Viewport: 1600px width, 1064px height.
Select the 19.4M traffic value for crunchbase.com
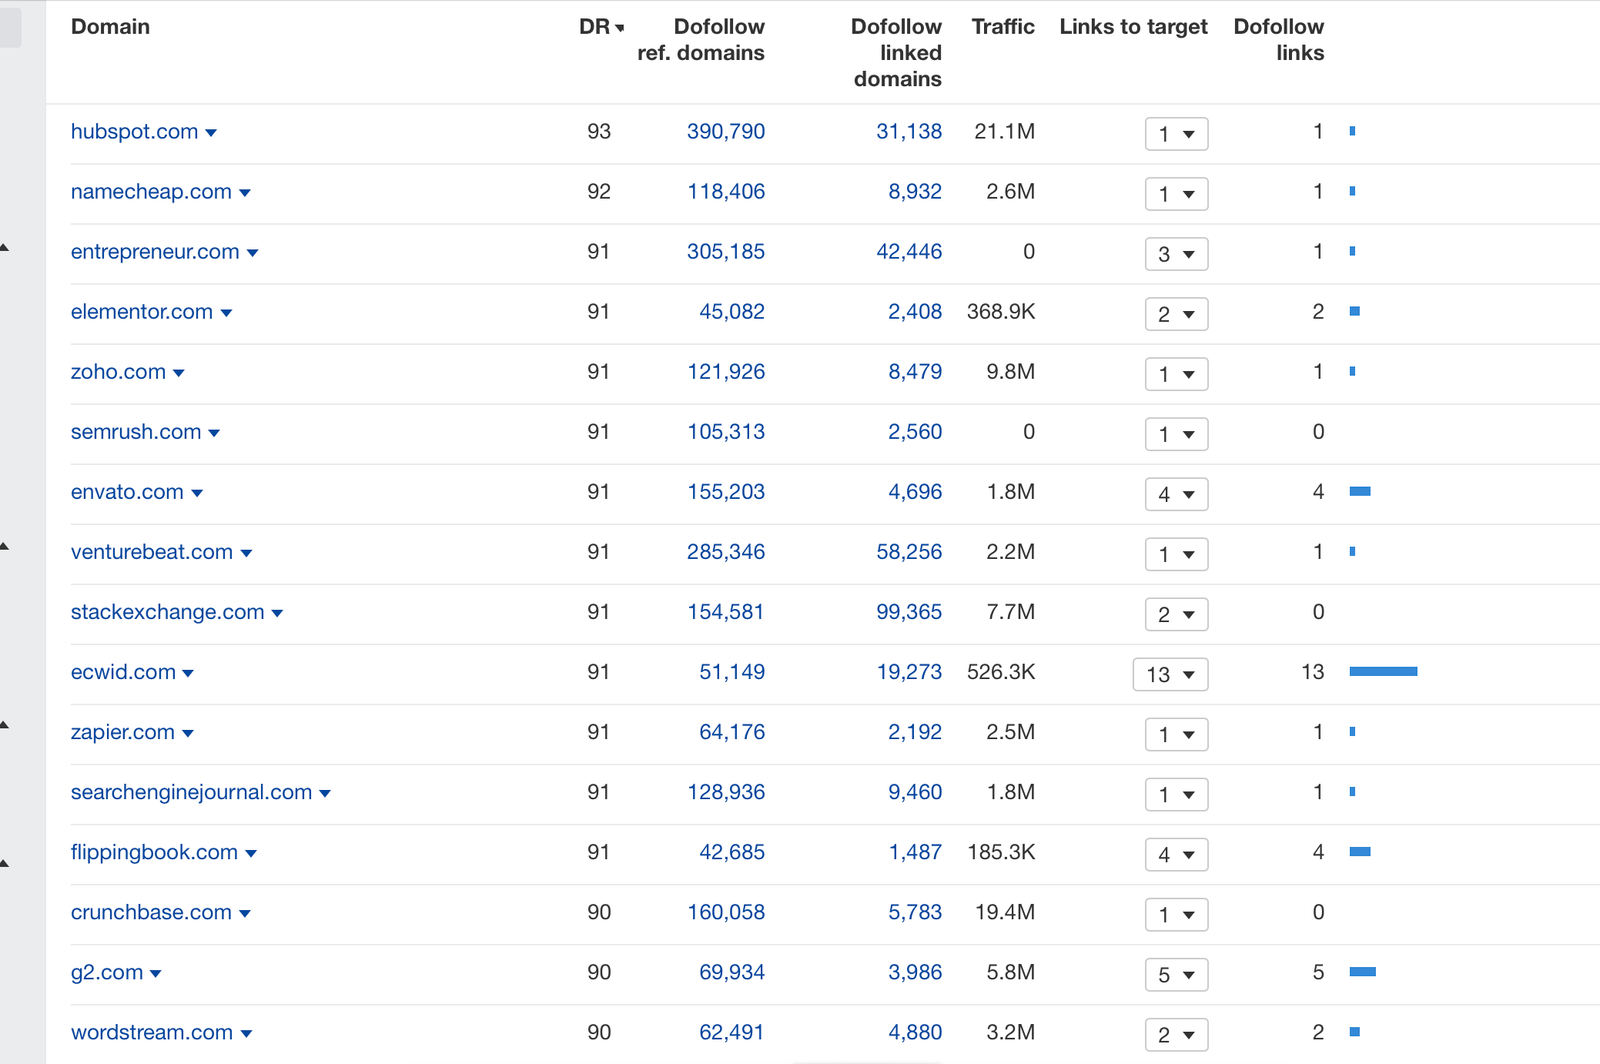tap(1004, 912)
